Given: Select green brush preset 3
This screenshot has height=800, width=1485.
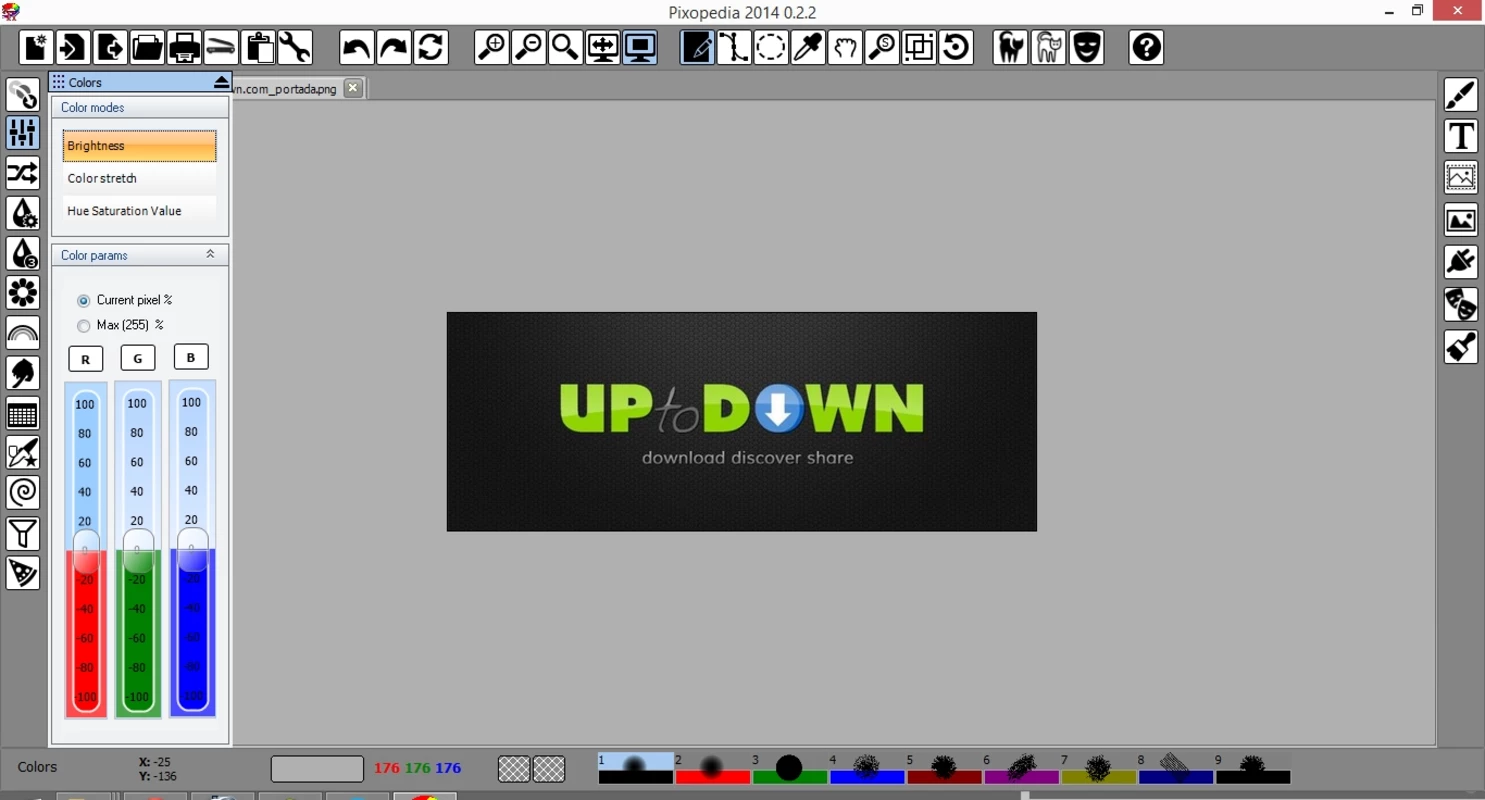Looking at the screenshot, I should (x=789, y=768).
